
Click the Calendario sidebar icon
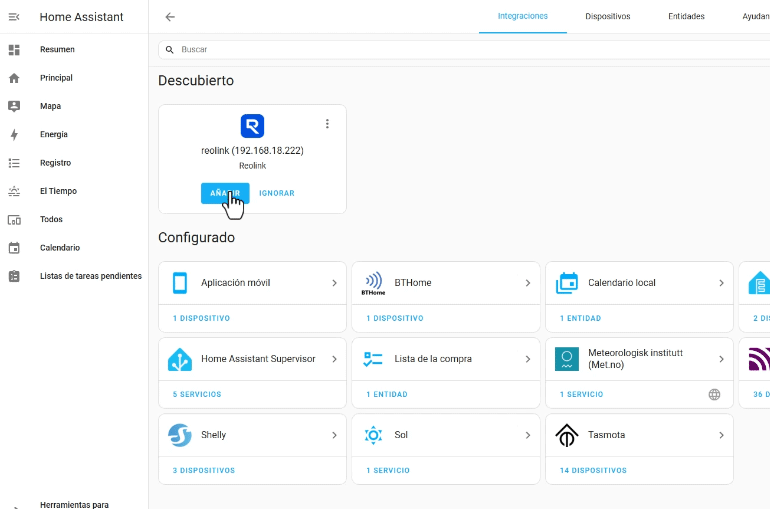14,248
